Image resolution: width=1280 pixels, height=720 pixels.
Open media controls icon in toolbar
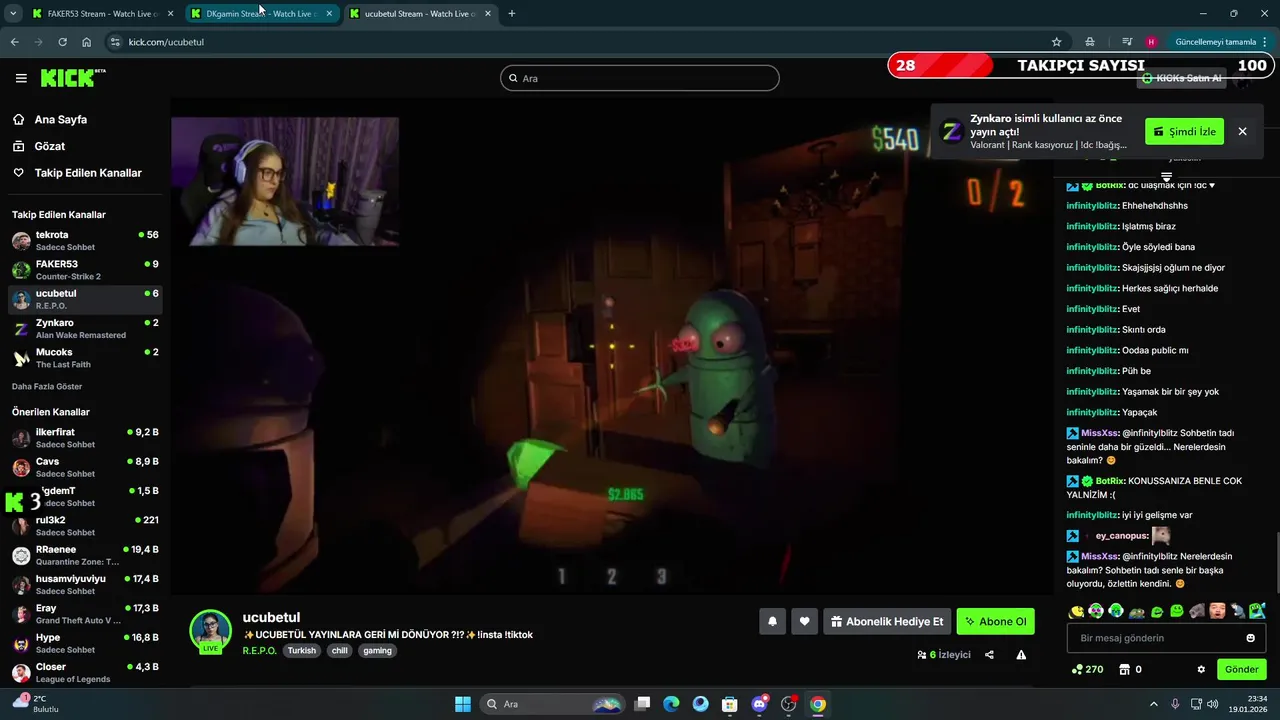coord(1127,42)
